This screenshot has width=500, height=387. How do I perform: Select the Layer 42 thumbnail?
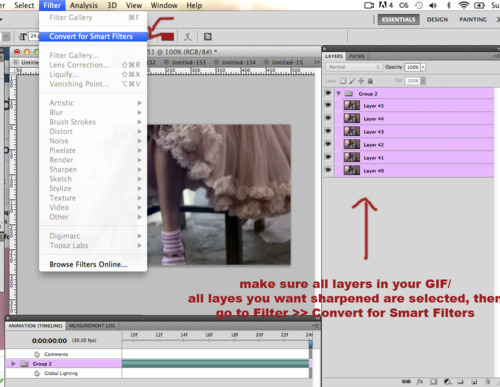click(x=352, y=144)
